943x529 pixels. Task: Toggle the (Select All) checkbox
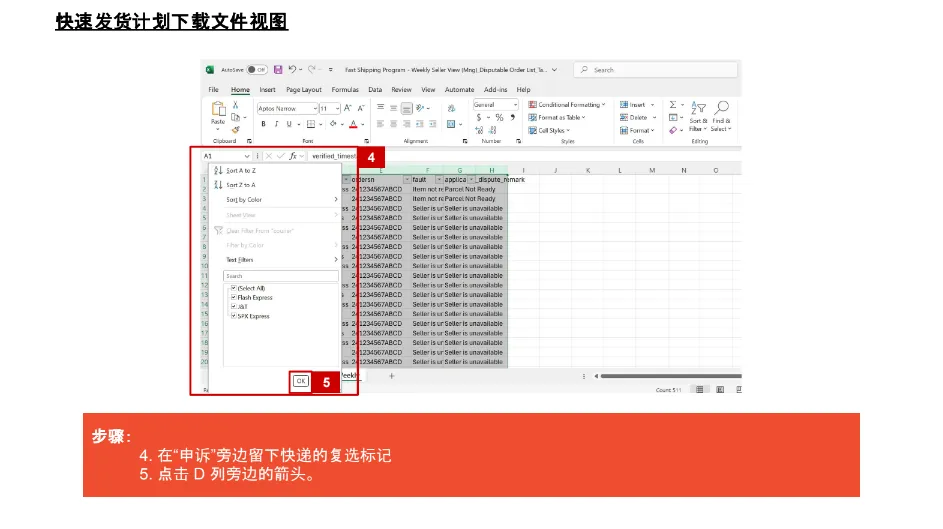(233, 288)
